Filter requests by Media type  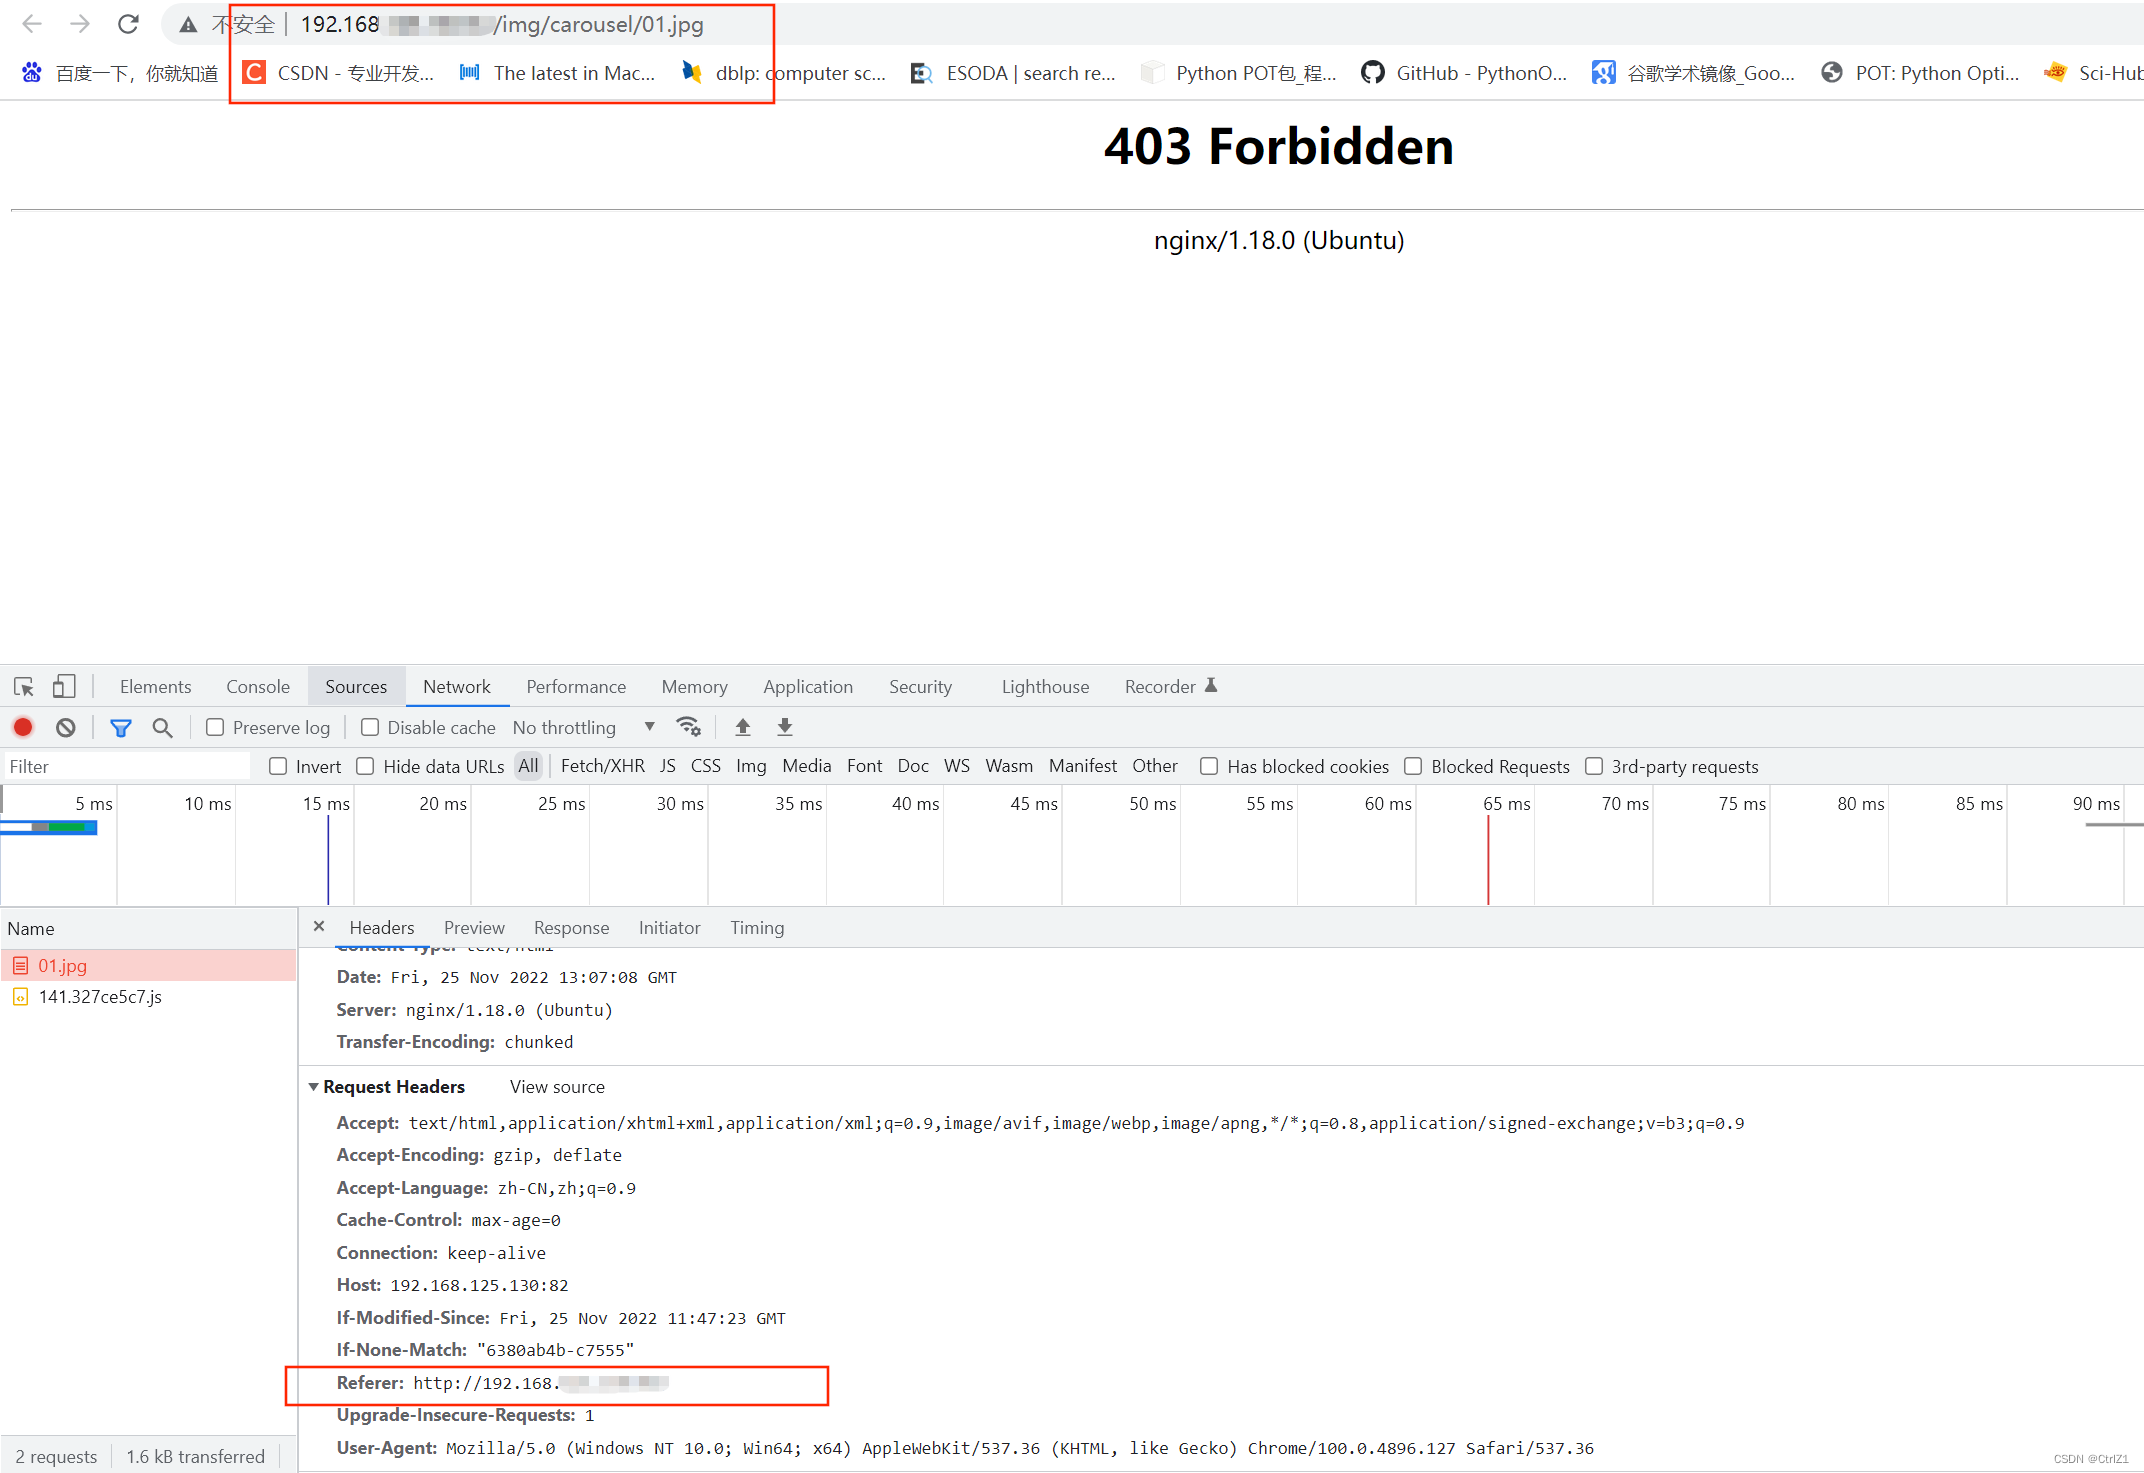[807, 766]
